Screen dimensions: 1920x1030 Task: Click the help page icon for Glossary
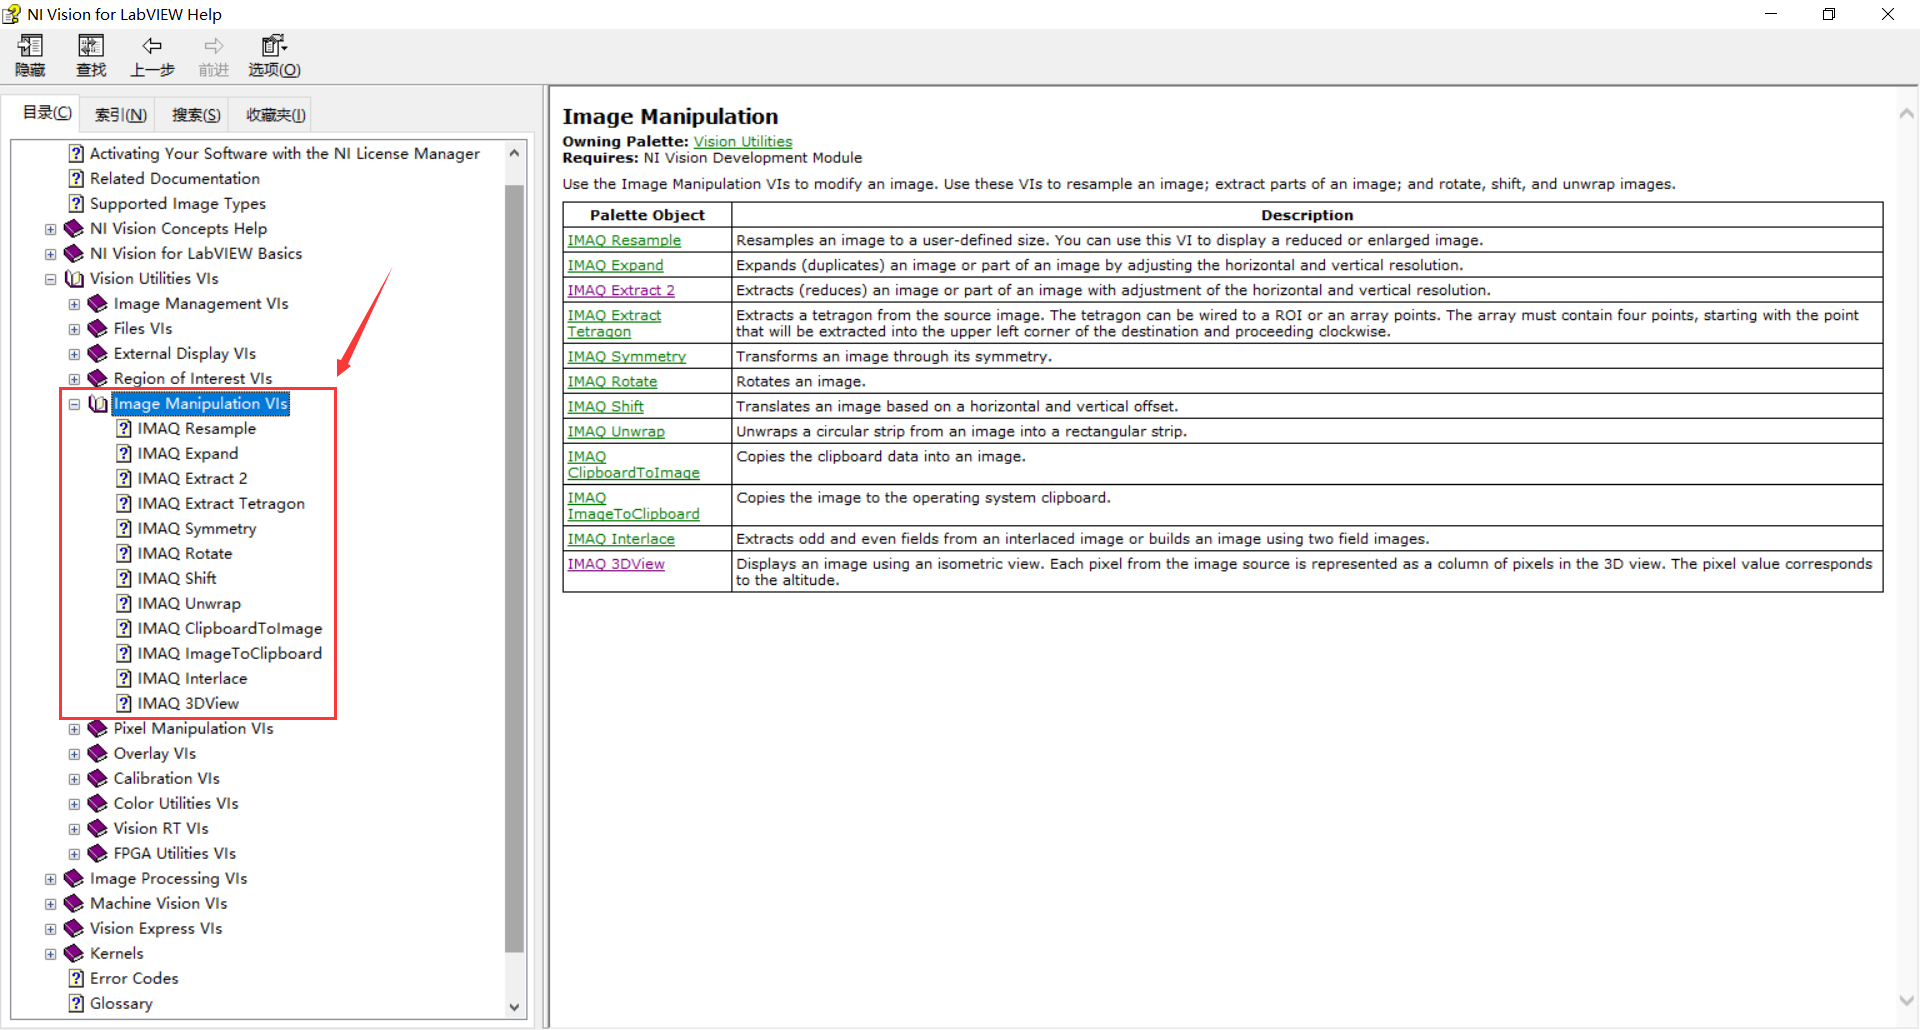click(76, 1003)
